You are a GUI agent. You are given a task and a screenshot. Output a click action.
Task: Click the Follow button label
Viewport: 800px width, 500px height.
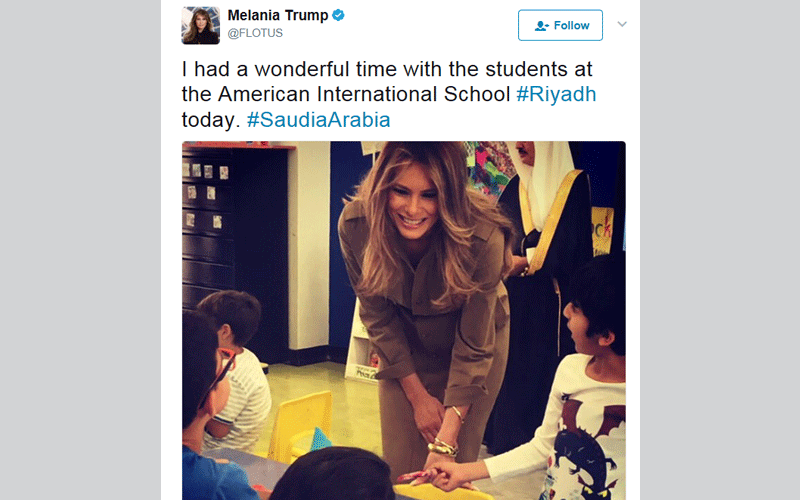coord(571,26)
